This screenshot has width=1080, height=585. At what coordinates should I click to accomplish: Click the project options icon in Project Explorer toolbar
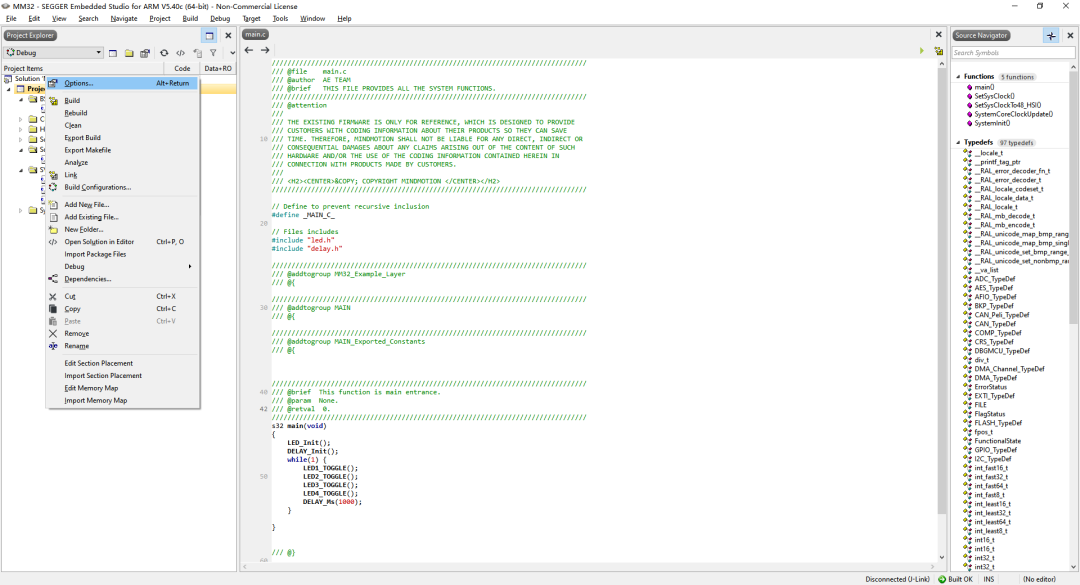[x=145, y=53]
